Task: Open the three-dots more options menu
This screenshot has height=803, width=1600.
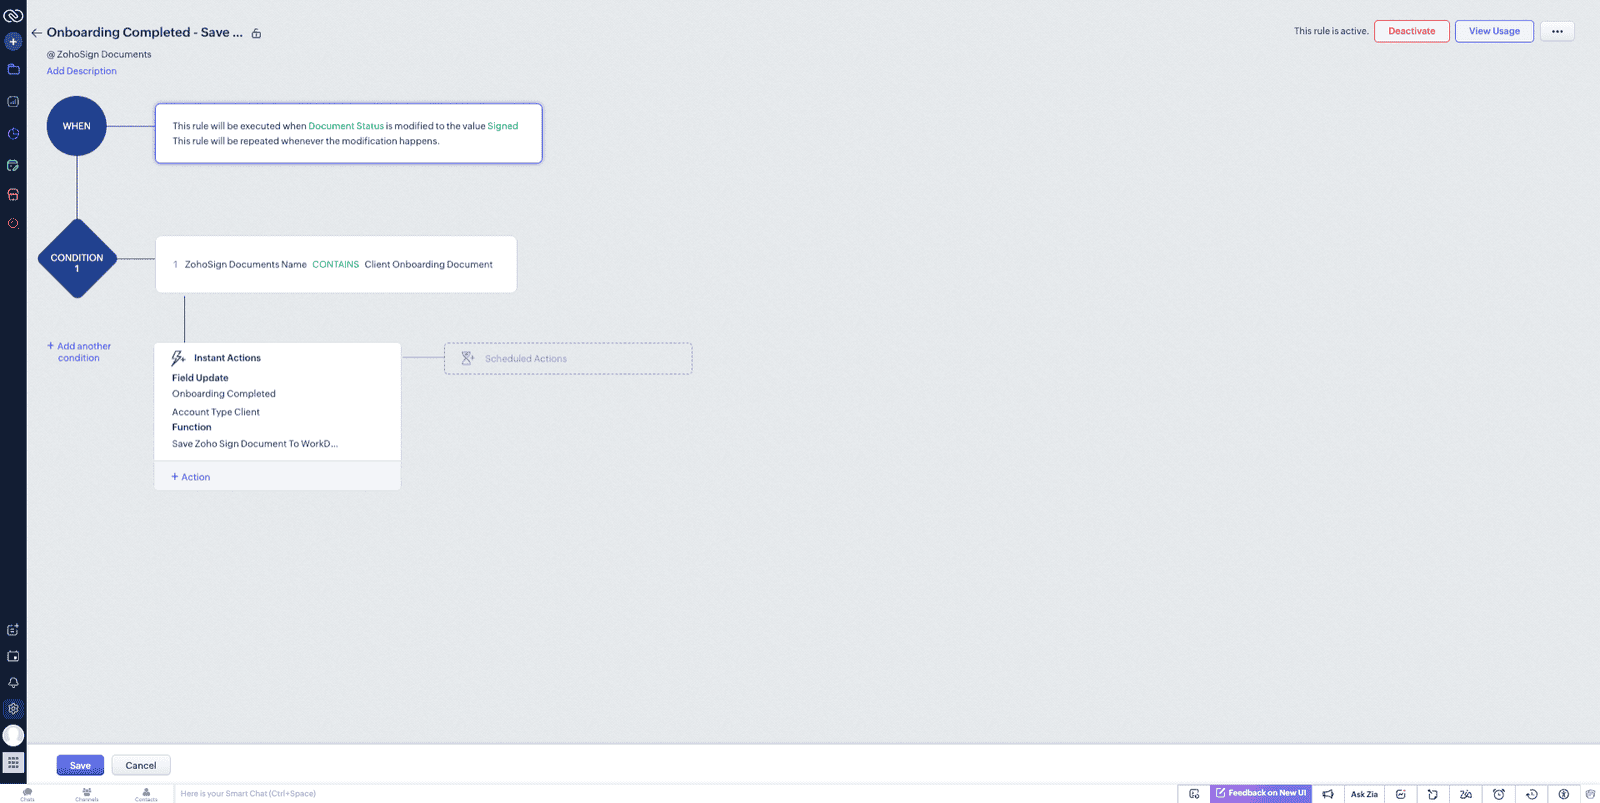Action: coord(1557,31)
